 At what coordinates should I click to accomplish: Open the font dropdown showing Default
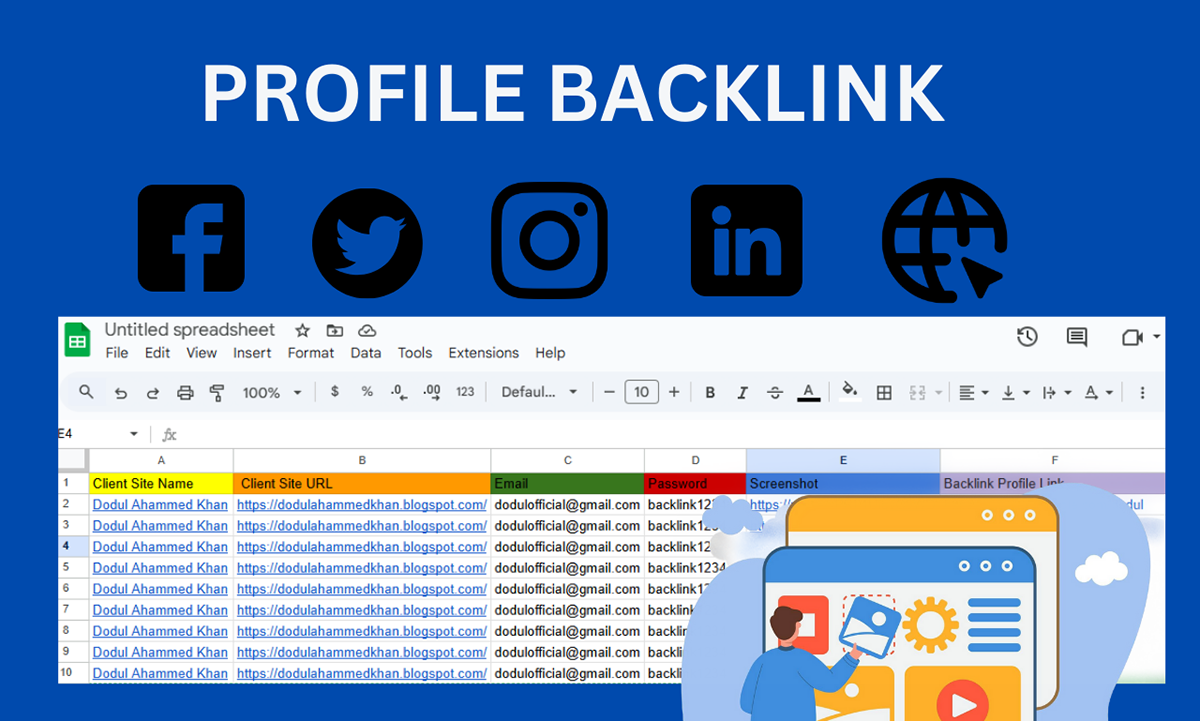point(538,392)
